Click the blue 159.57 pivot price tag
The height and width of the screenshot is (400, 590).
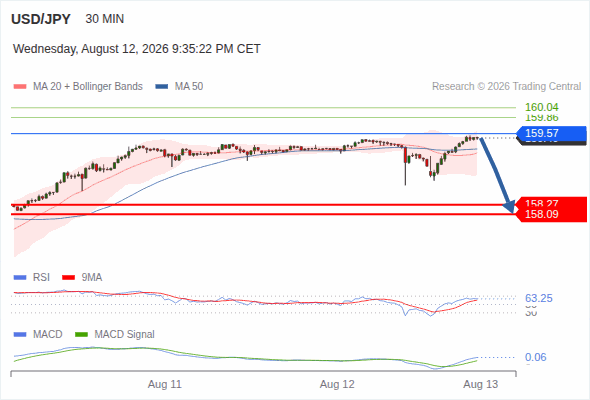(551, 133)
